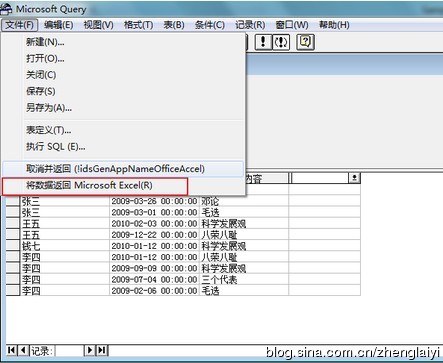This screenshot has width=443, height=363.
Task: Choose 执行 SQL (E)... entry
Action: tap(123, 146)
